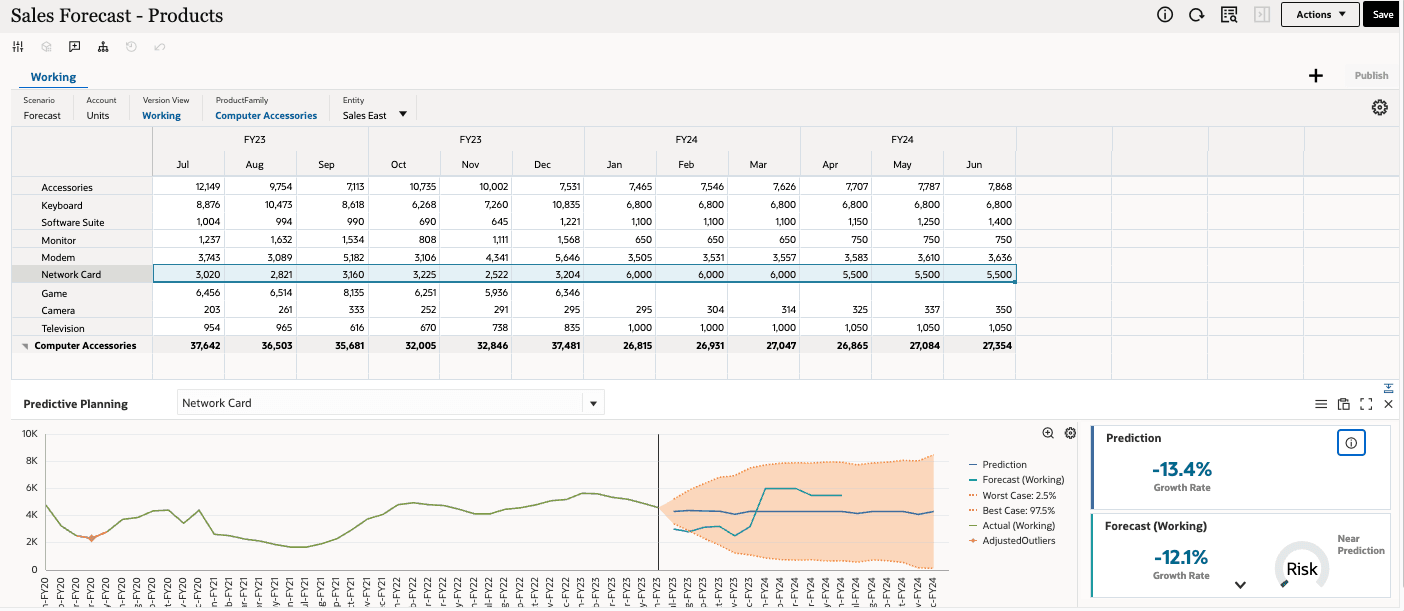Screen dimensions: 1404x611
Task: Click the information icon in the top bar
Action: [x=1164, y=14]
